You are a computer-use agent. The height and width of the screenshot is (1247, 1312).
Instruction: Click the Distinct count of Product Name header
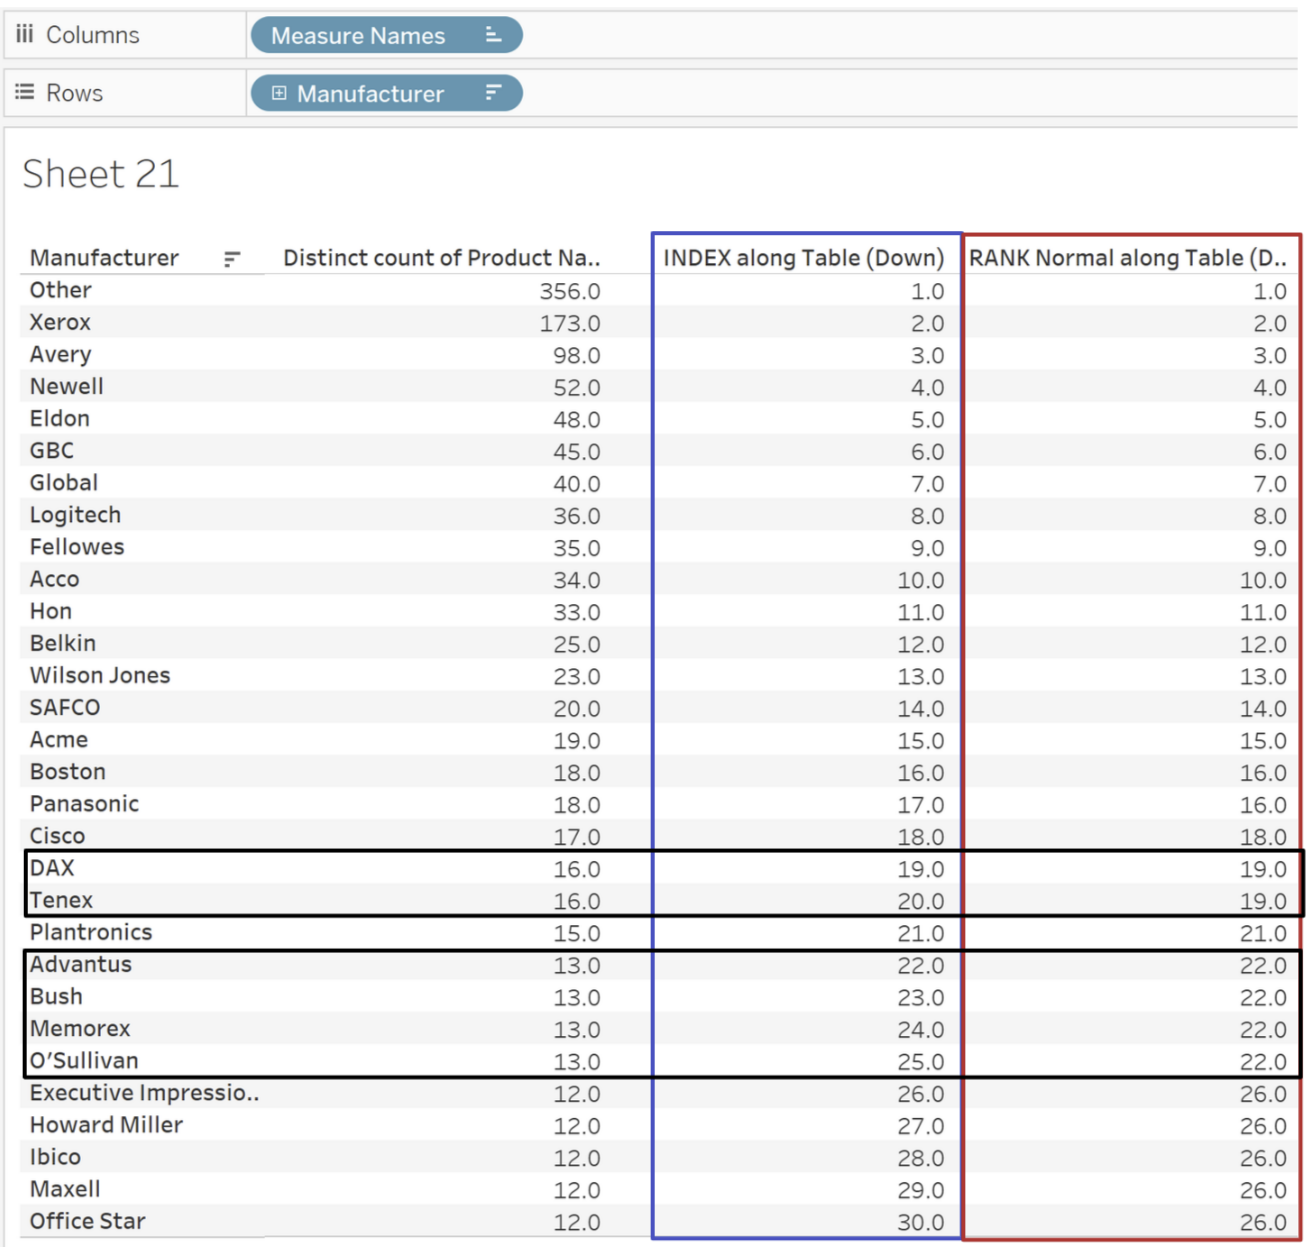441,258
